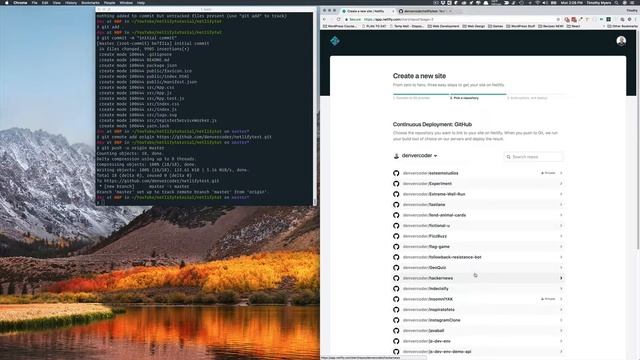This screenshot has height=360, width=640.
Task: Open the Chrome menu in menu bar
Action: [20, 2]
